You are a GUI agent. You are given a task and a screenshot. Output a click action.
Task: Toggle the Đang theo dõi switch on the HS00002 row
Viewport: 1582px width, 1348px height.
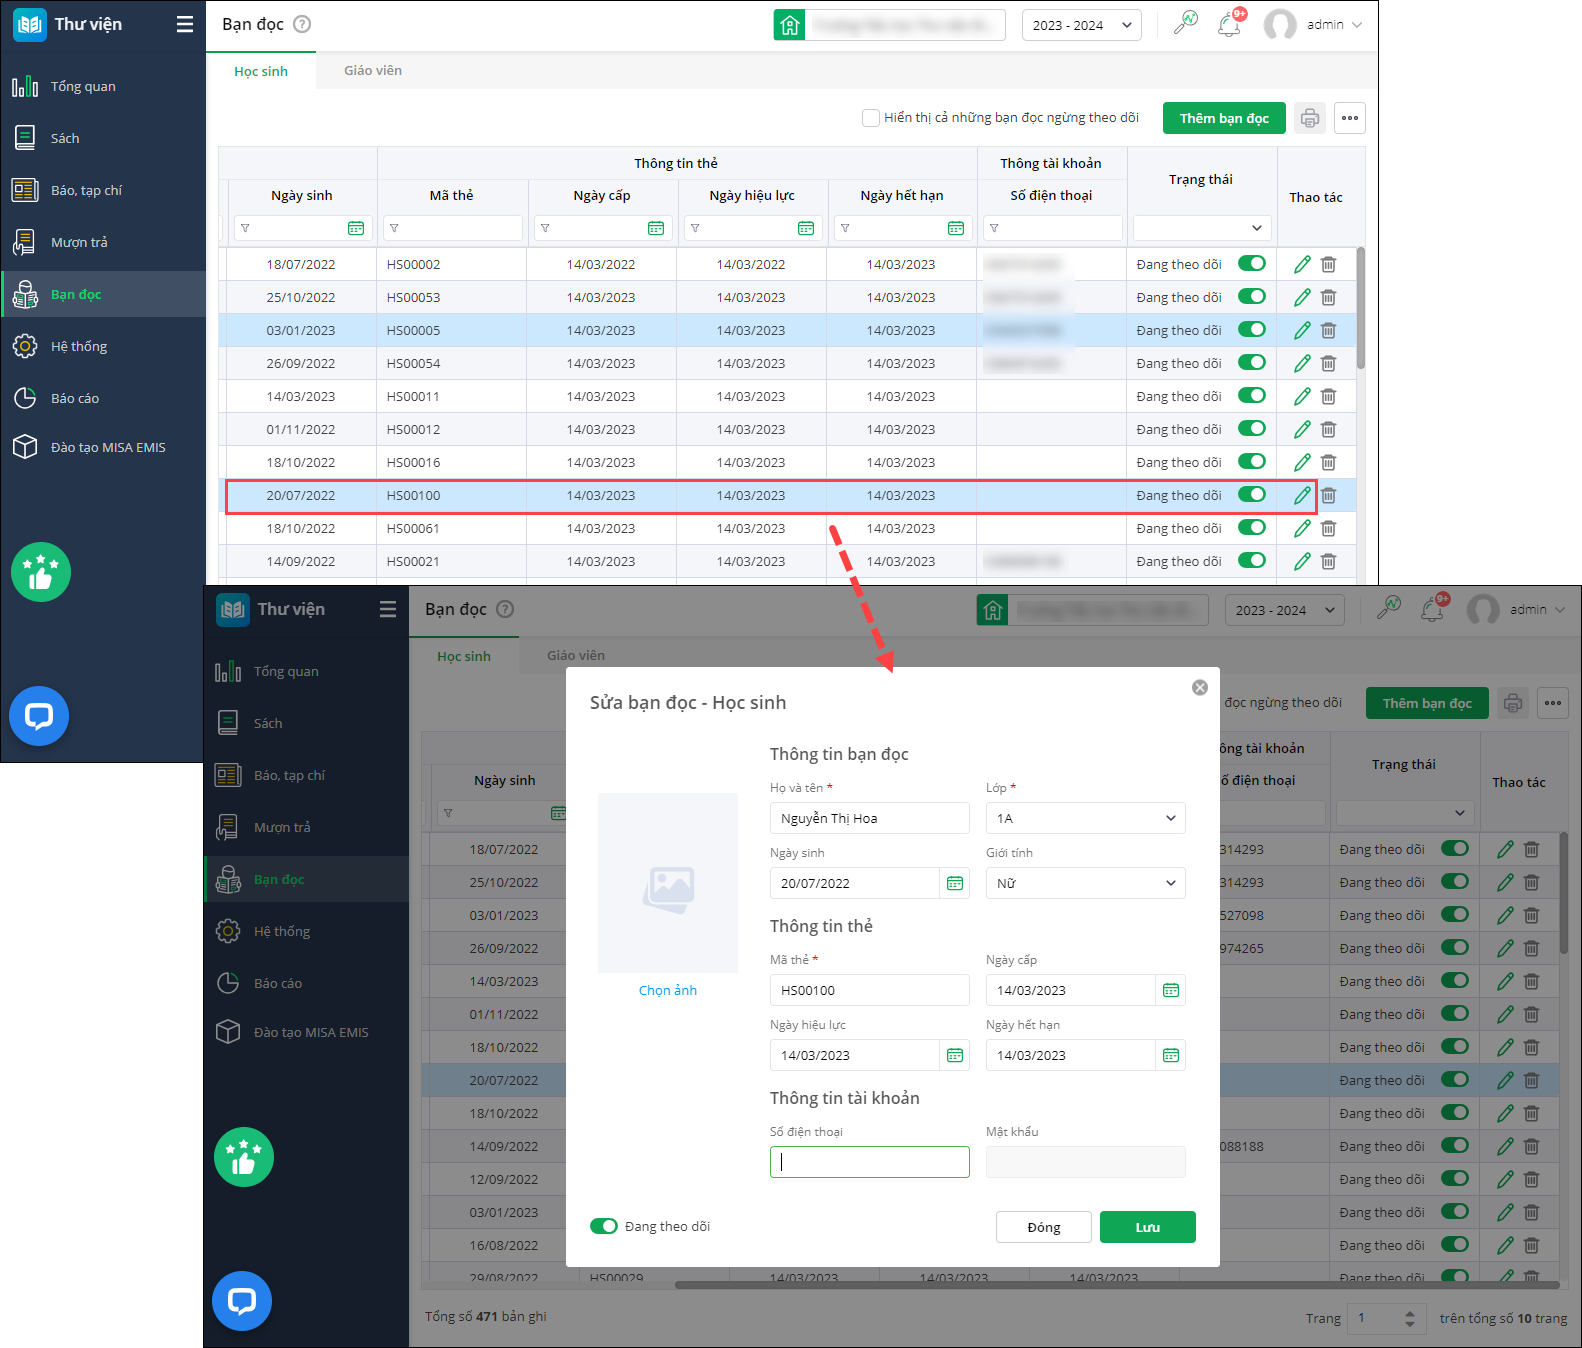click(x=1252, y=263)
